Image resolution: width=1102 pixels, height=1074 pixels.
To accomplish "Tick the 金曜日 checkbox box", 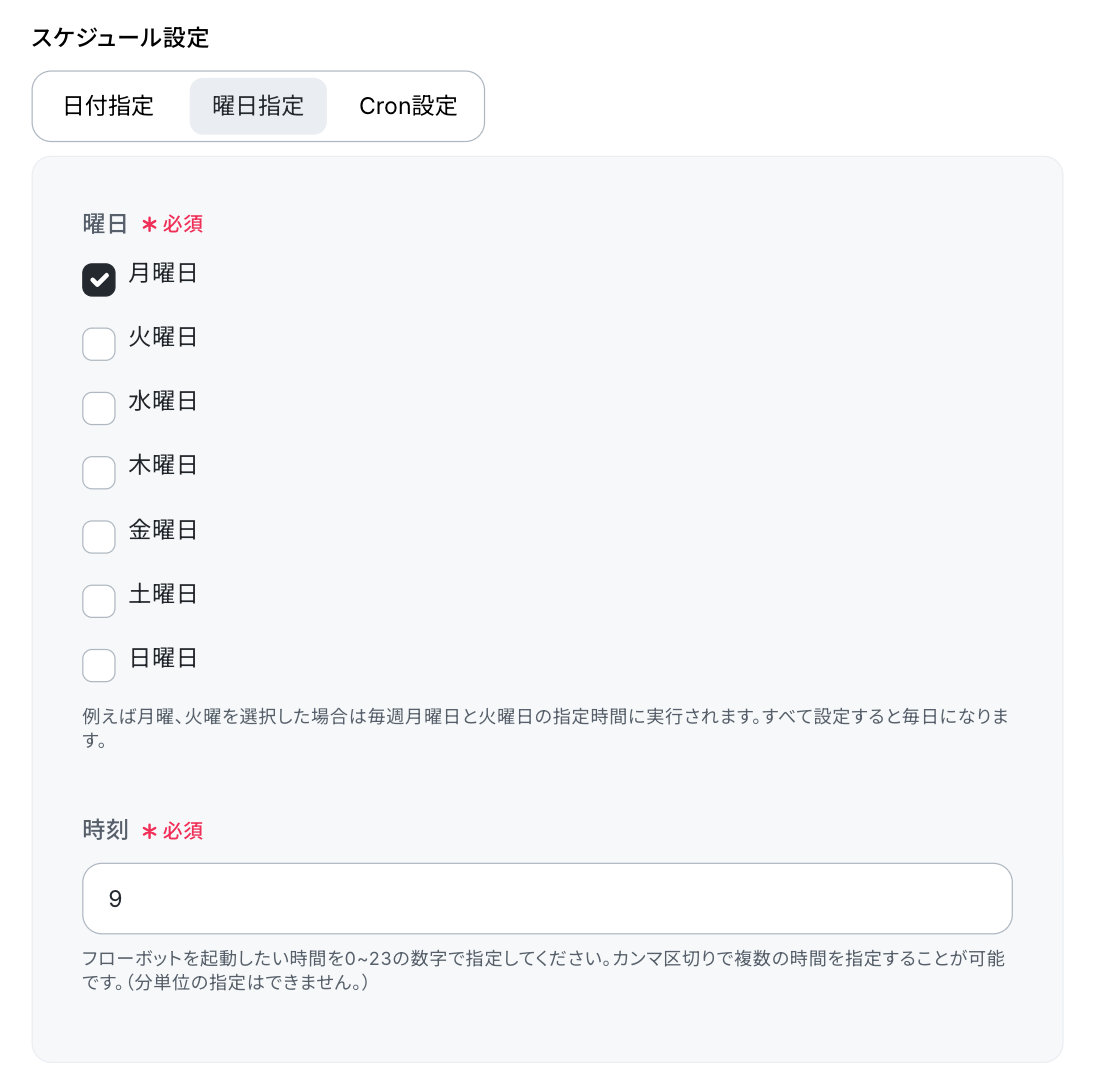I will pyautogui.click(x=99, y=537).
